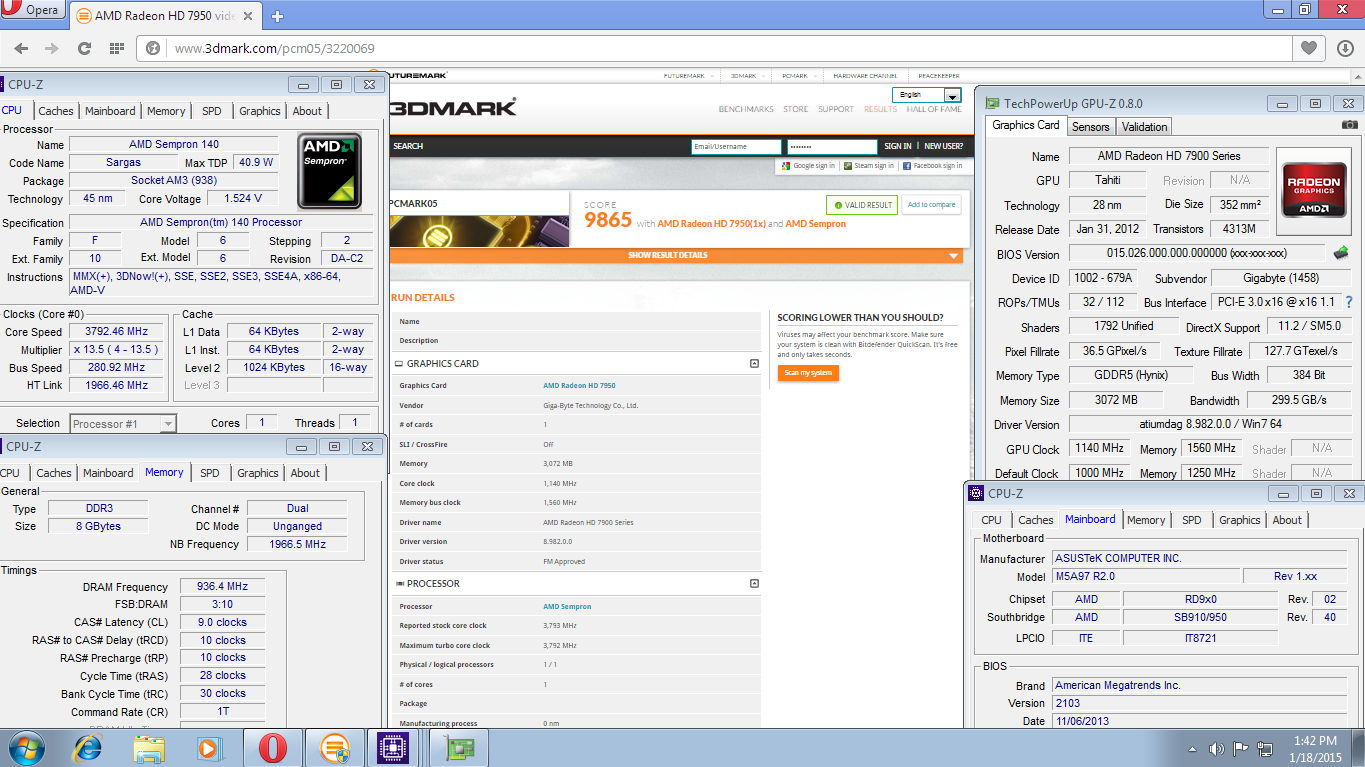
Task: Click the STORE navigation link
Action: (796, 109)
